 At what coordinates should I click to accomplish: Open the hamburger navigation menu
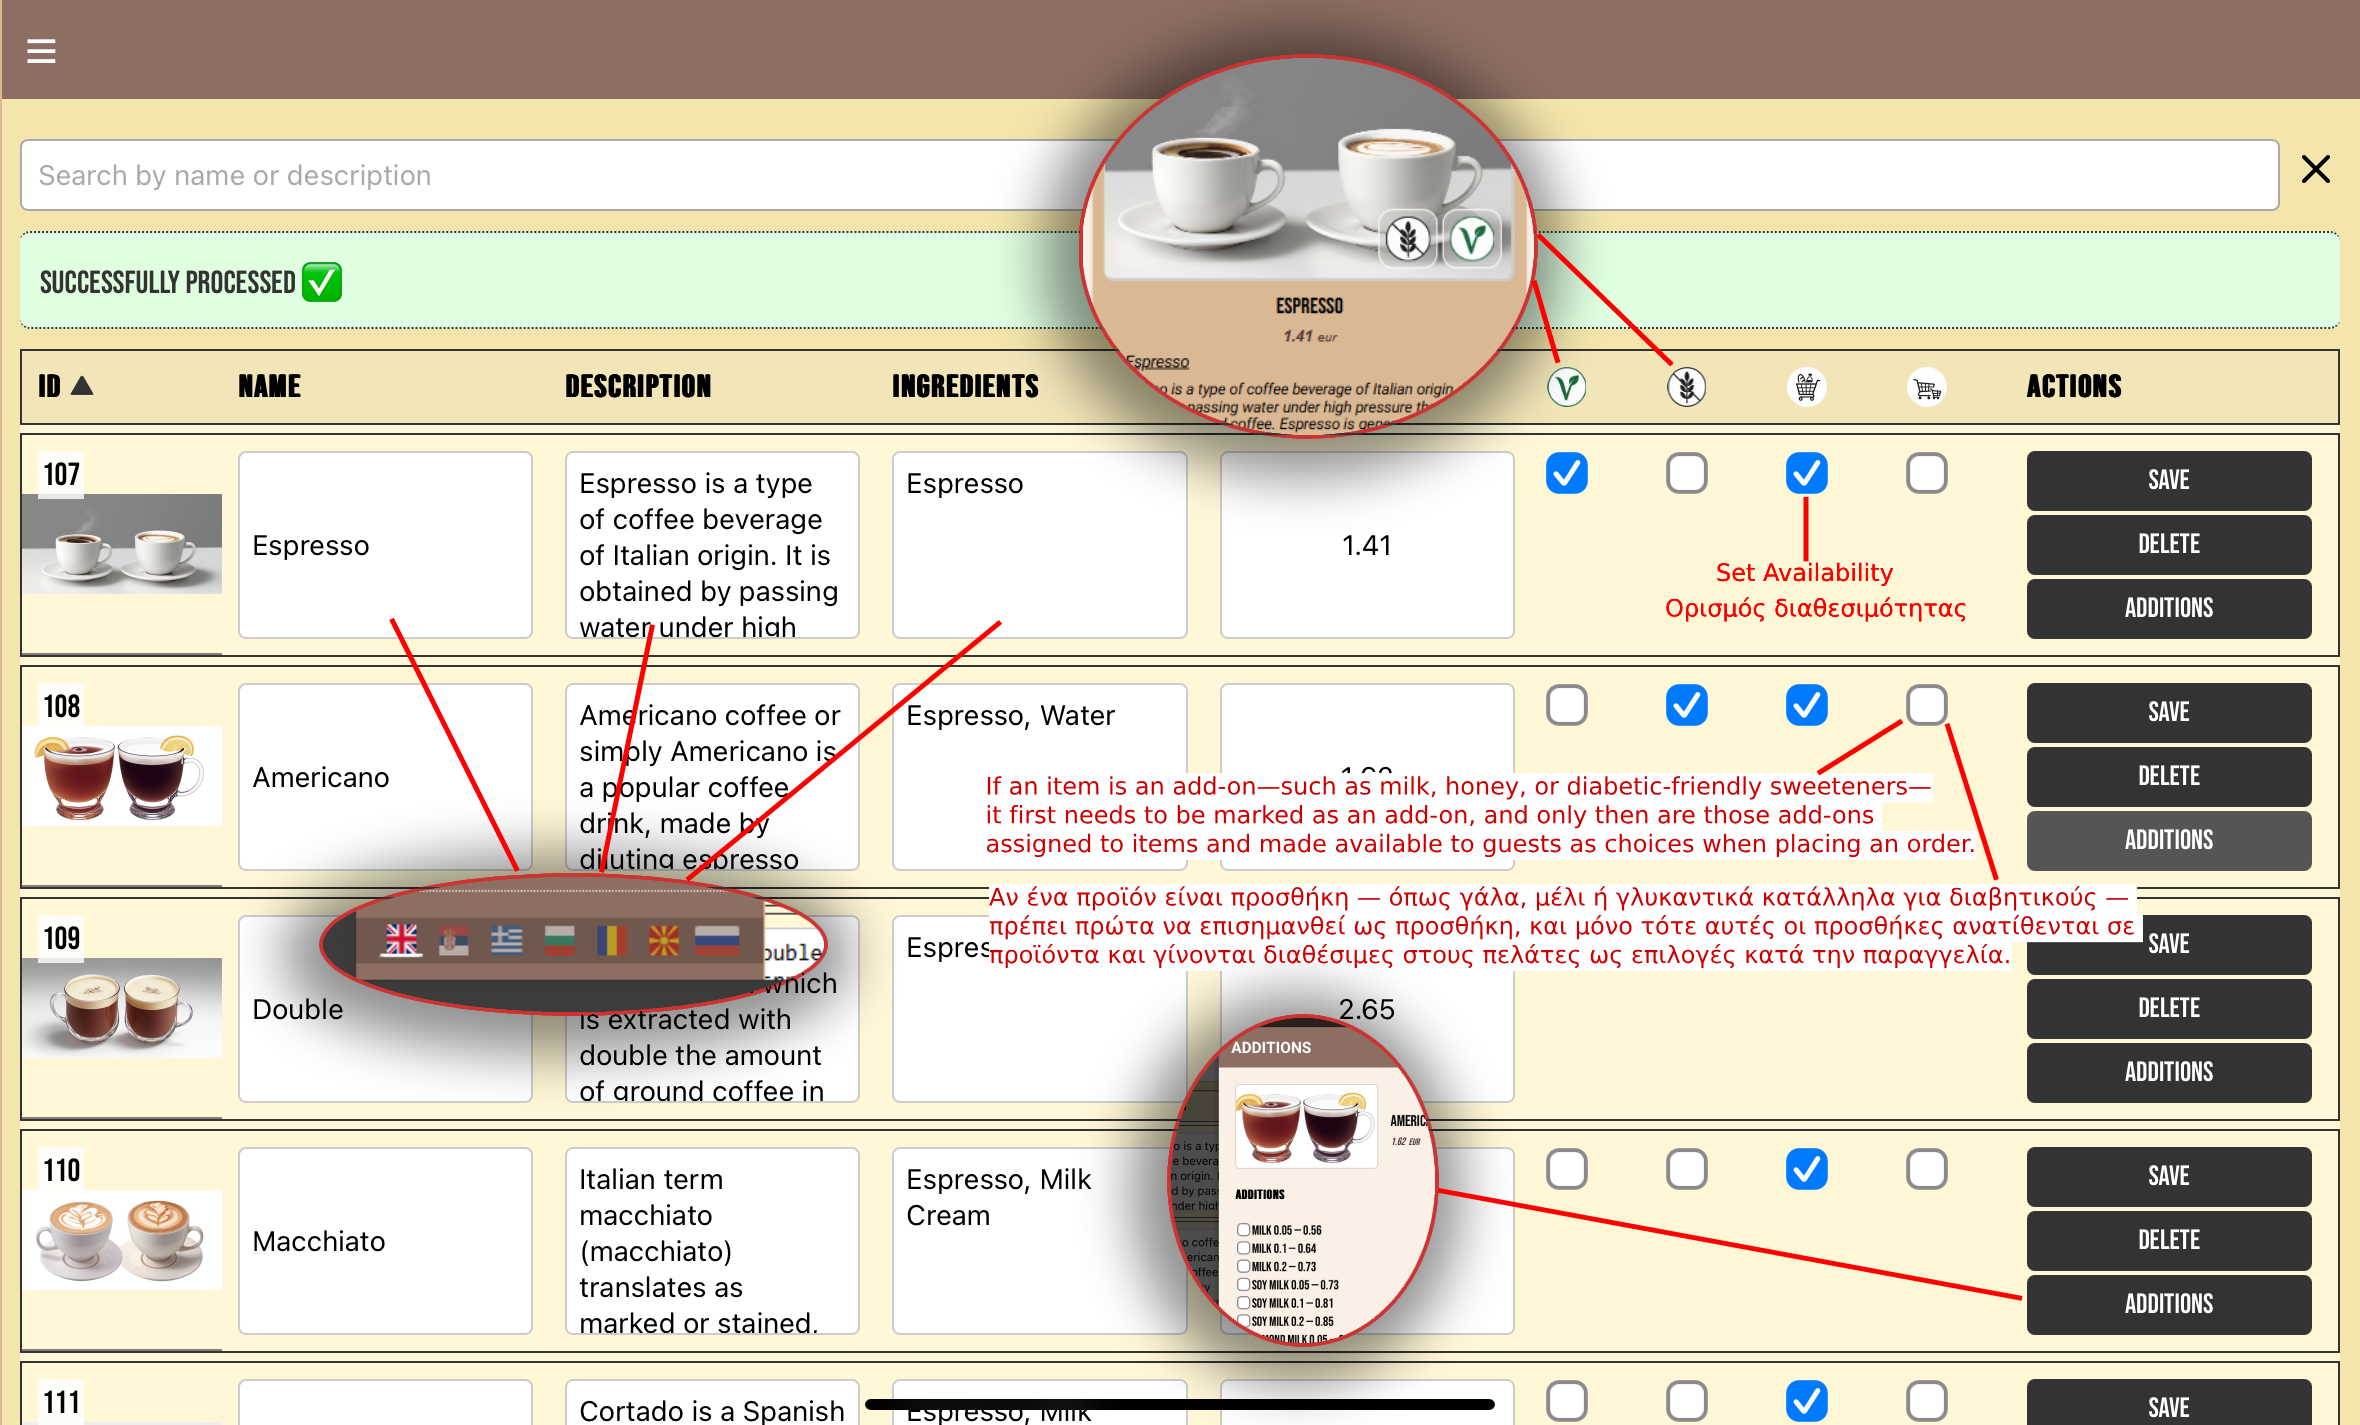click(41, 50)
